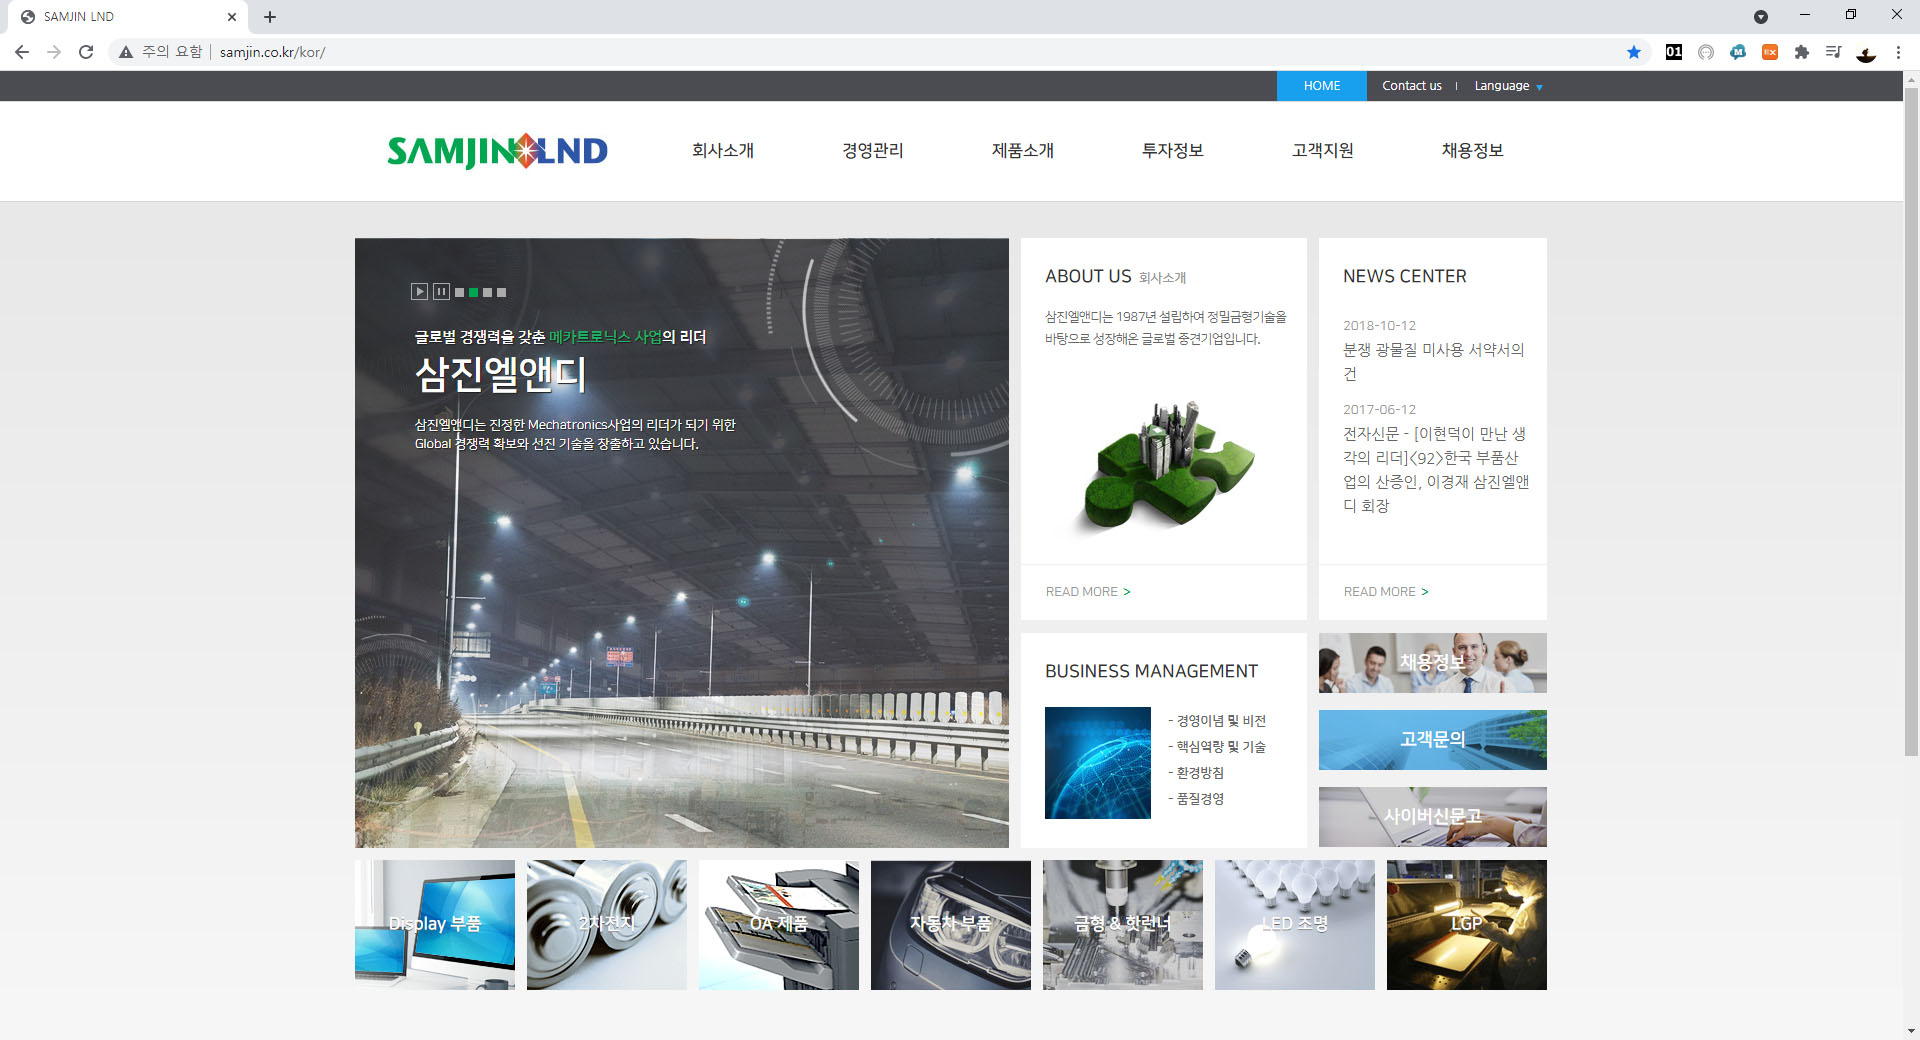Click READ MORE under ABOUT US
Viewport: 1920px width, 1040px height.
tap(1088, 592)
